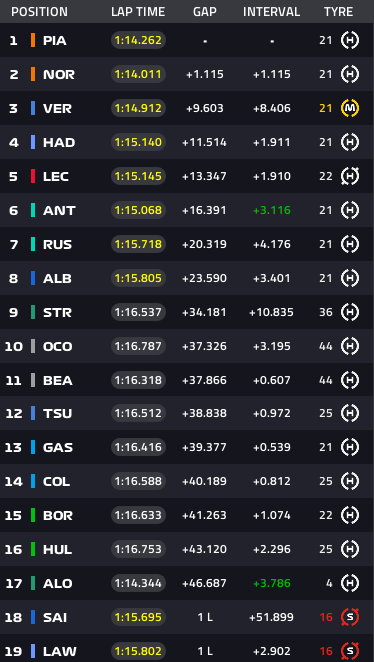374x662 pixels.
Task: Select Norris's lap time 1:14.011
Action: point(138,75)
